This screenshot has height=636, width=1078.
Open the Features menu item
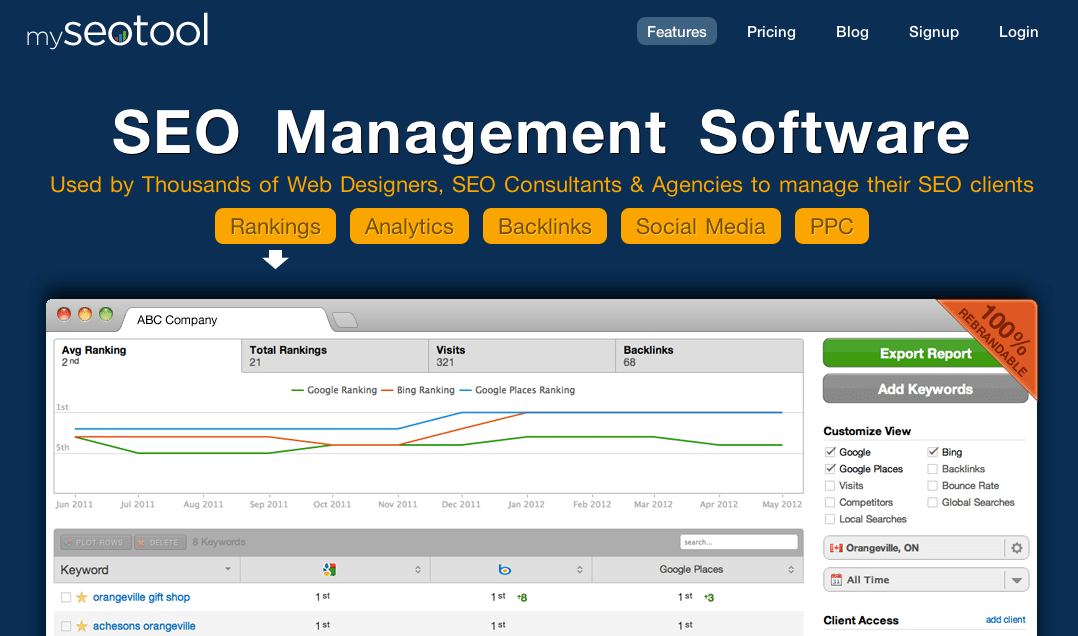coord(676,32)
